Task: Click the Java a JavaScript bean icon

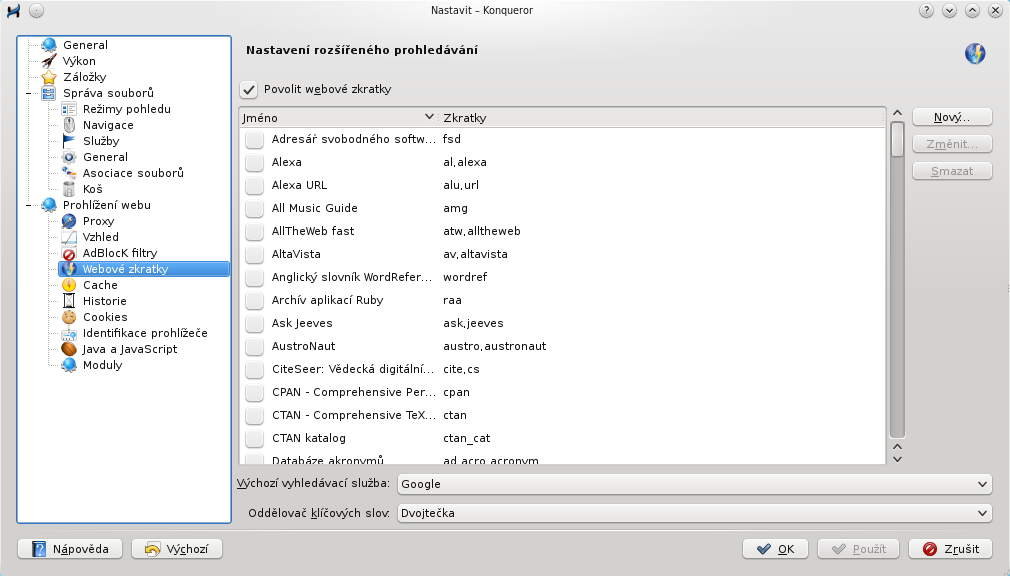Action: (69, 349)
